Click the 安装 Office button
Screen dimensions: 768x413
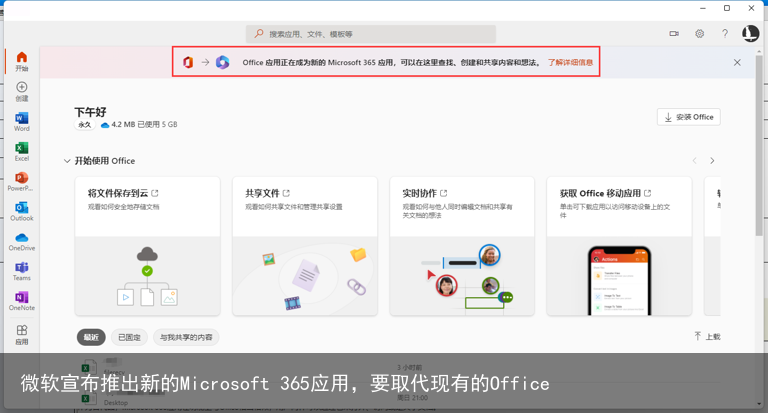tap(689, 117)
